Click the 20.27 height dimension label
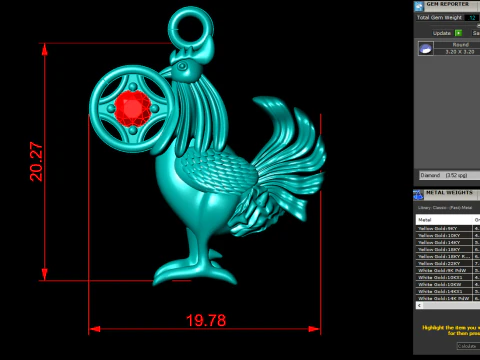480x360 pixels. point(36,162)
